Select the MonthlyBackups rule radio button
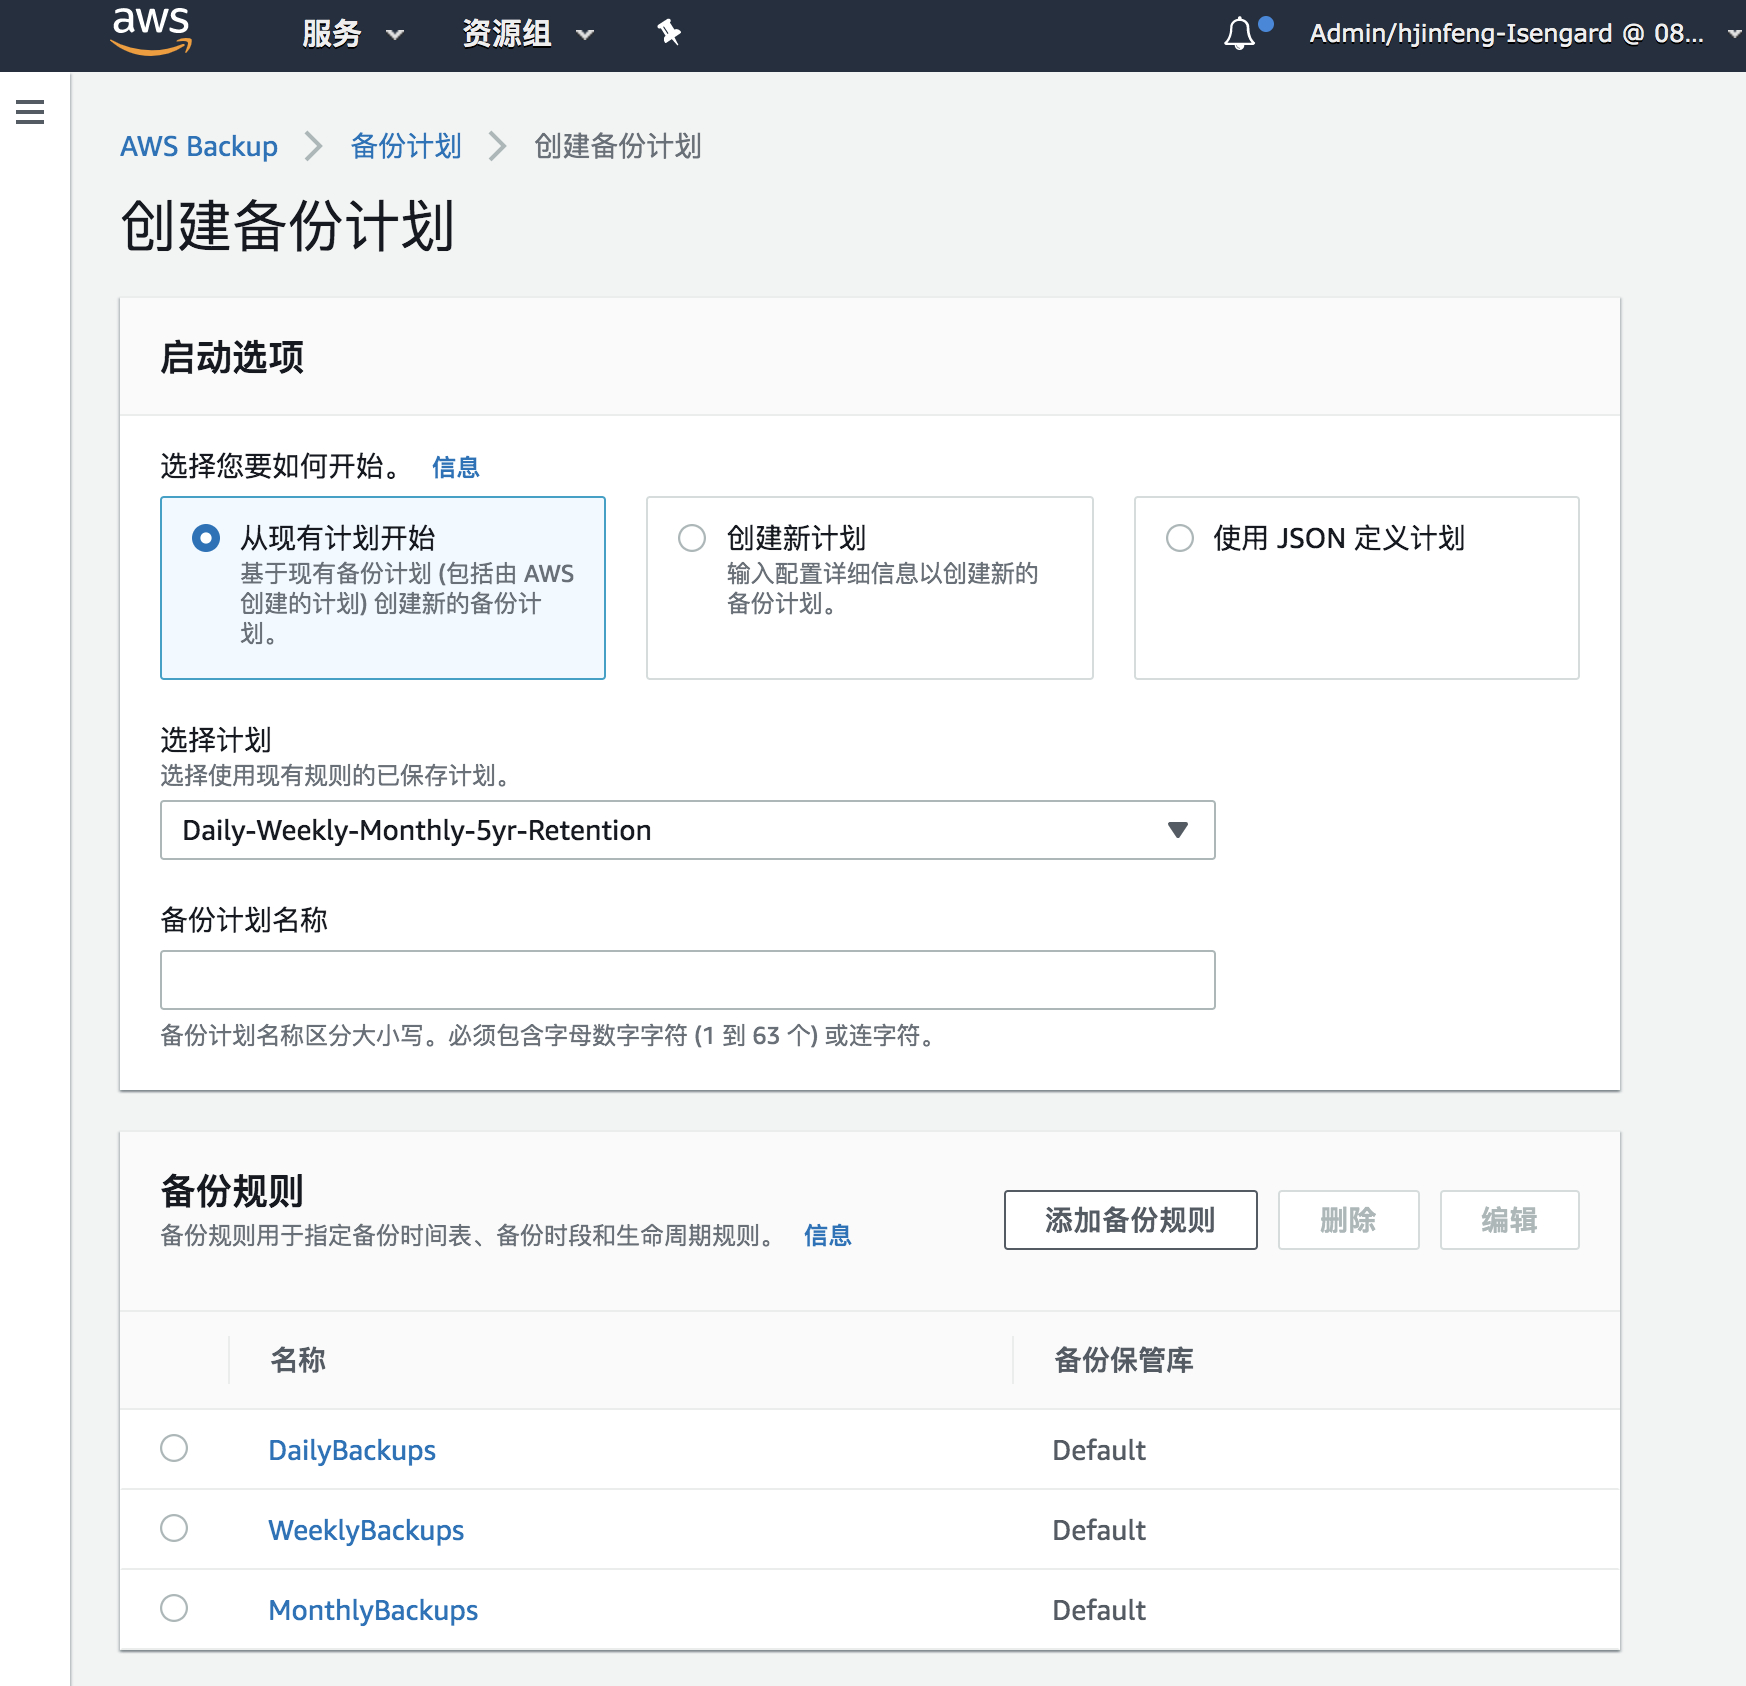Viewport: 1746px width, 1686px height. coord(174,1608)
